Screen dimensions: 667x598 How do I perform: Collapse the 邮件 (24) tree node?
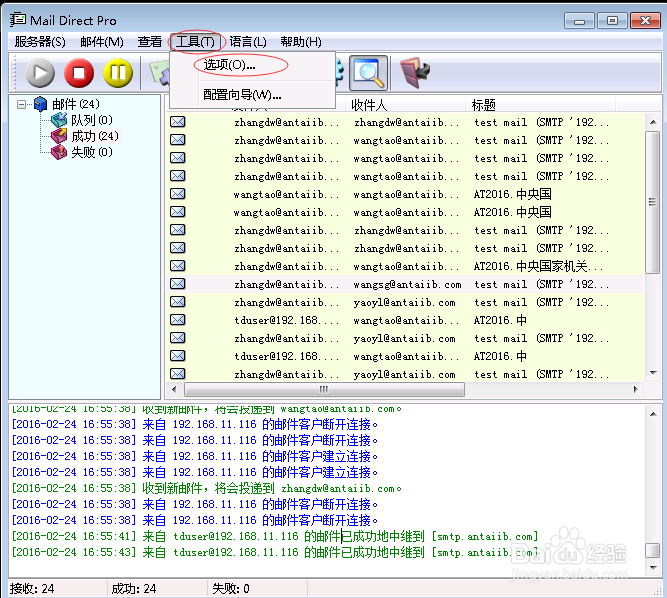tap(21, 104)
